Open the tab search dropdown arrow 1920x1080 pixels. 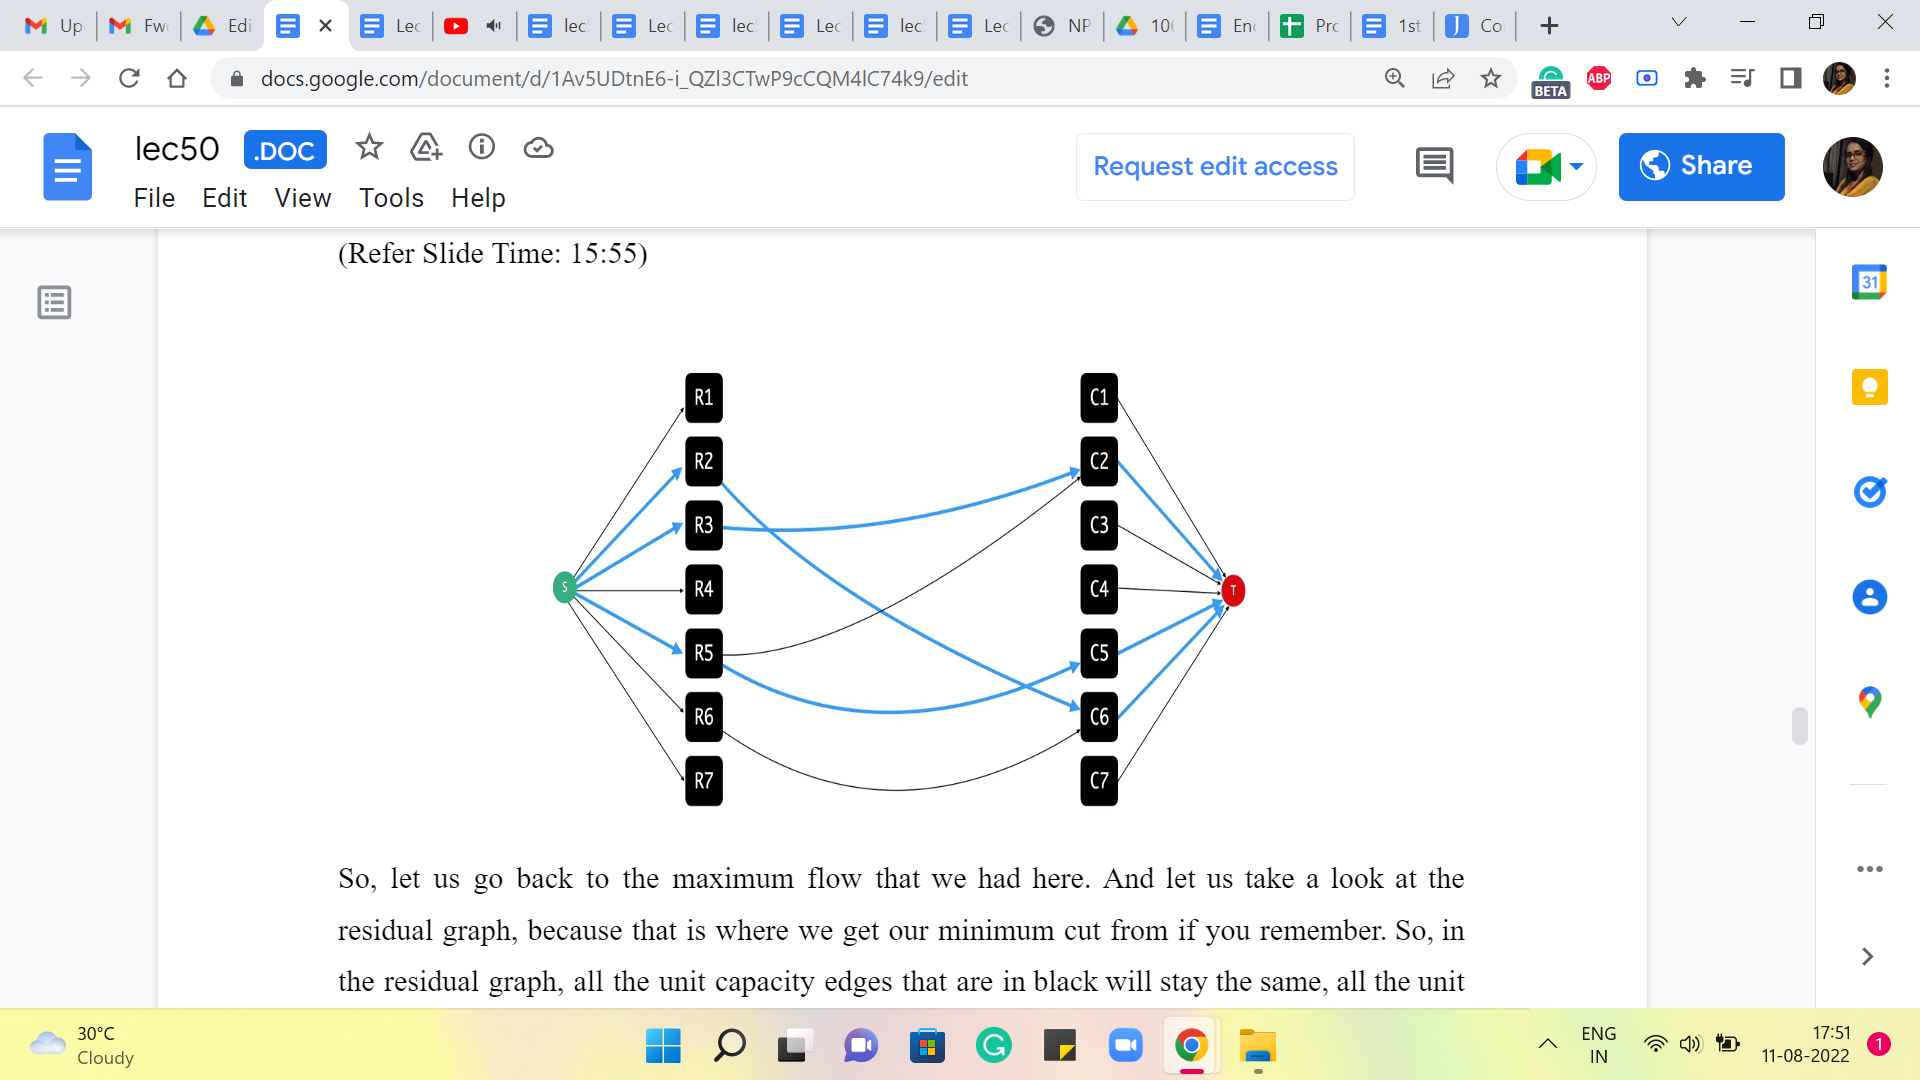(x=1679, y=23)
